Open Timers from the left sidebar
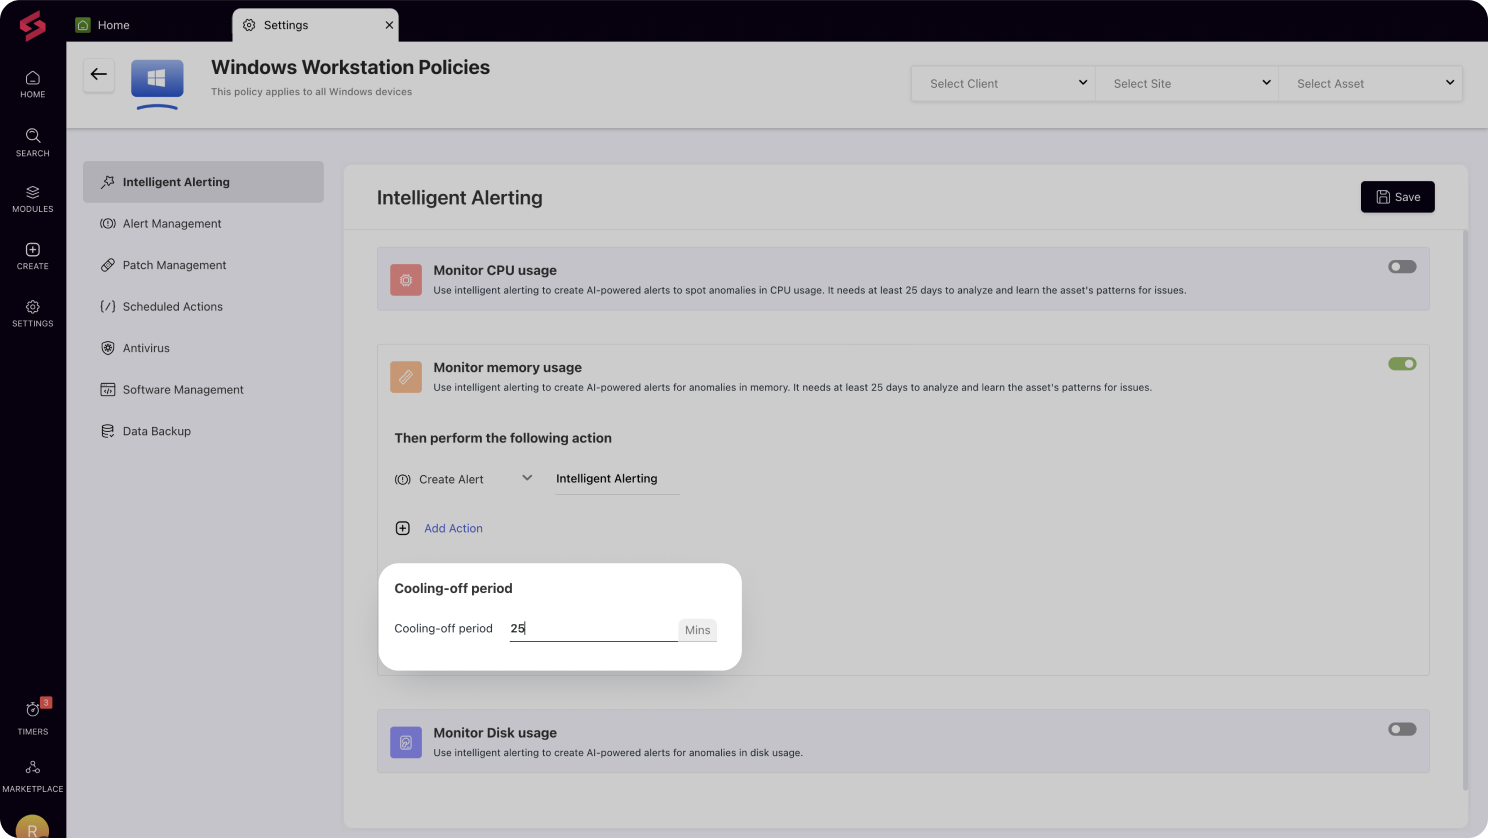The image size is (1488, 839). click(x=32, y=714)
